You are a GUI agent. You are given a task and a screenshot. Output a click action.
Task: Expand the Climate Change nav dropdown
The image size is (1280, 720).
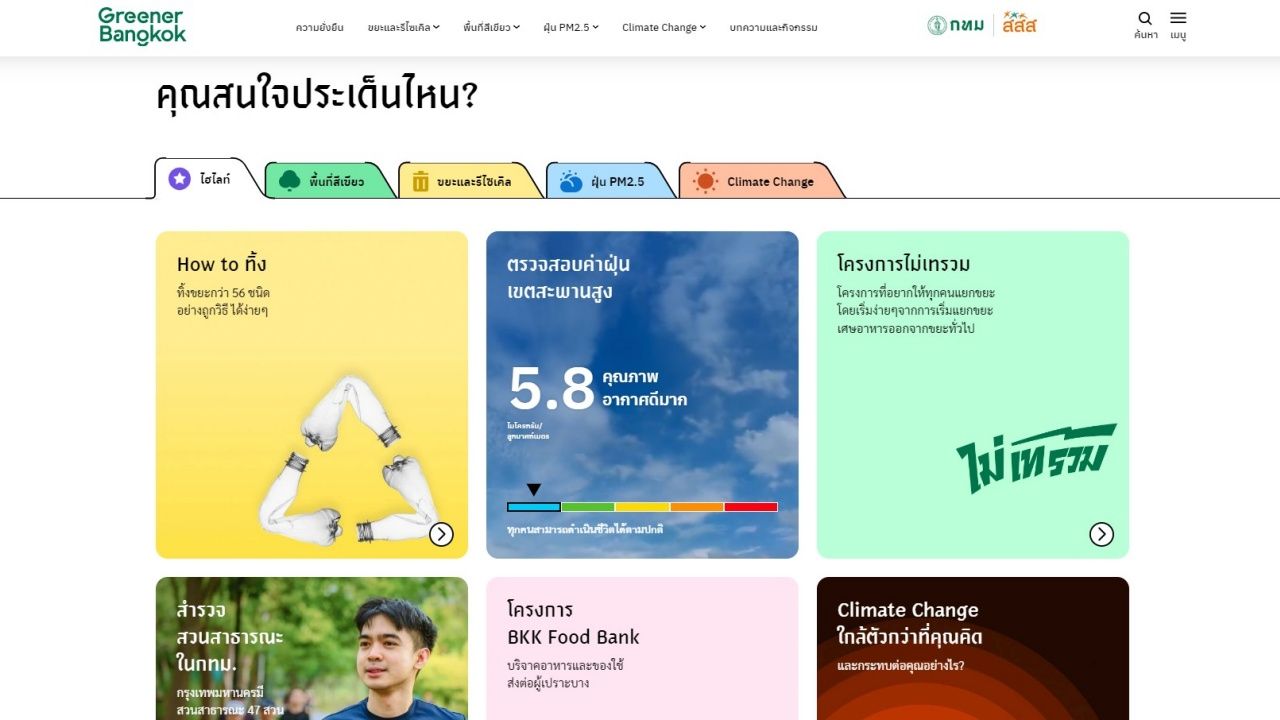pyautogui.click(x=664, y=27)
